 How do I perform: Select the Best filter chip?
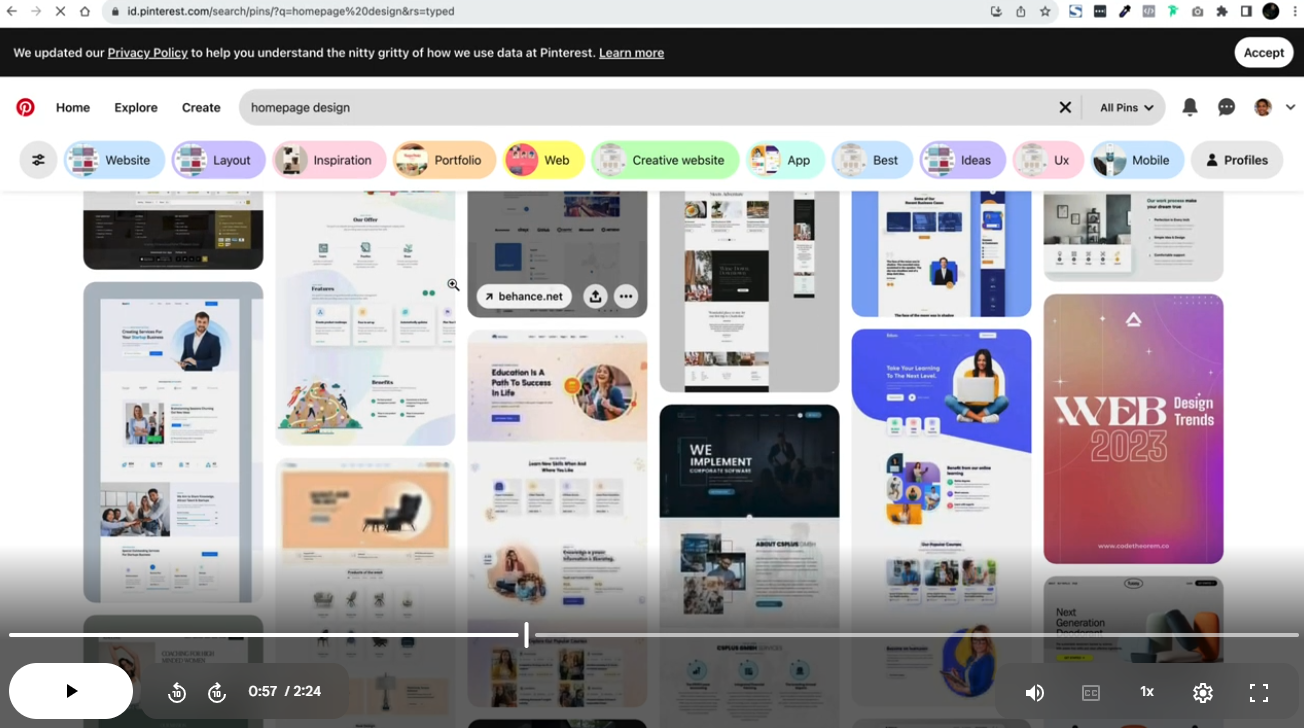tap(873, 160)
